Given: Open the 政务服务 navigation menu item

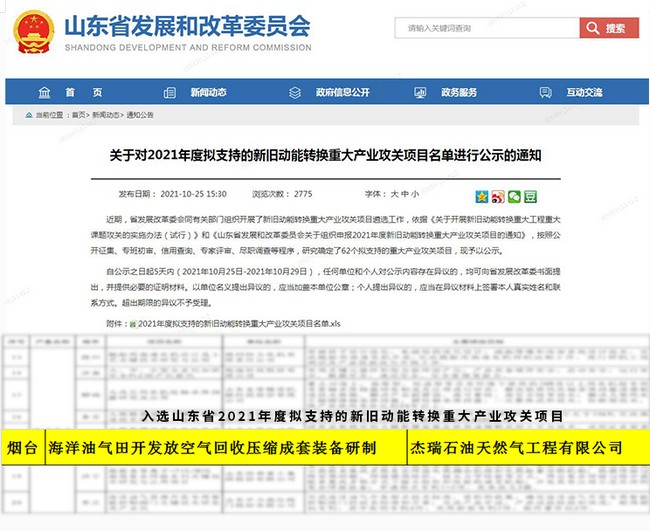Looking at the screenshot, I should click(x=459, y=92).
